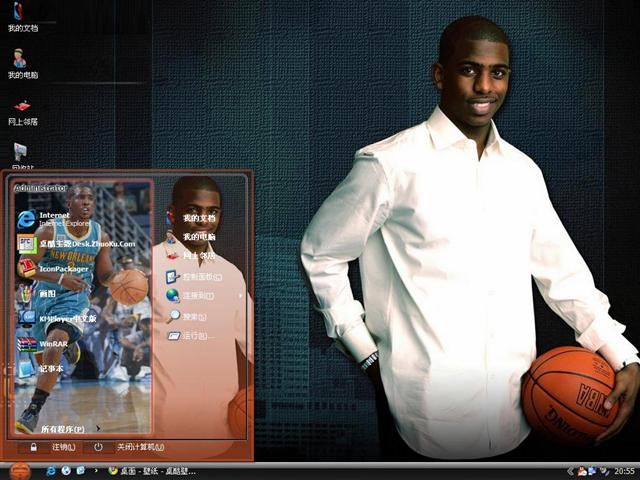This screenshot has width=640, height=480.
Task: Switch to 桌面 - 壁纸 taskbar window
Action: (x=152, y=471)
